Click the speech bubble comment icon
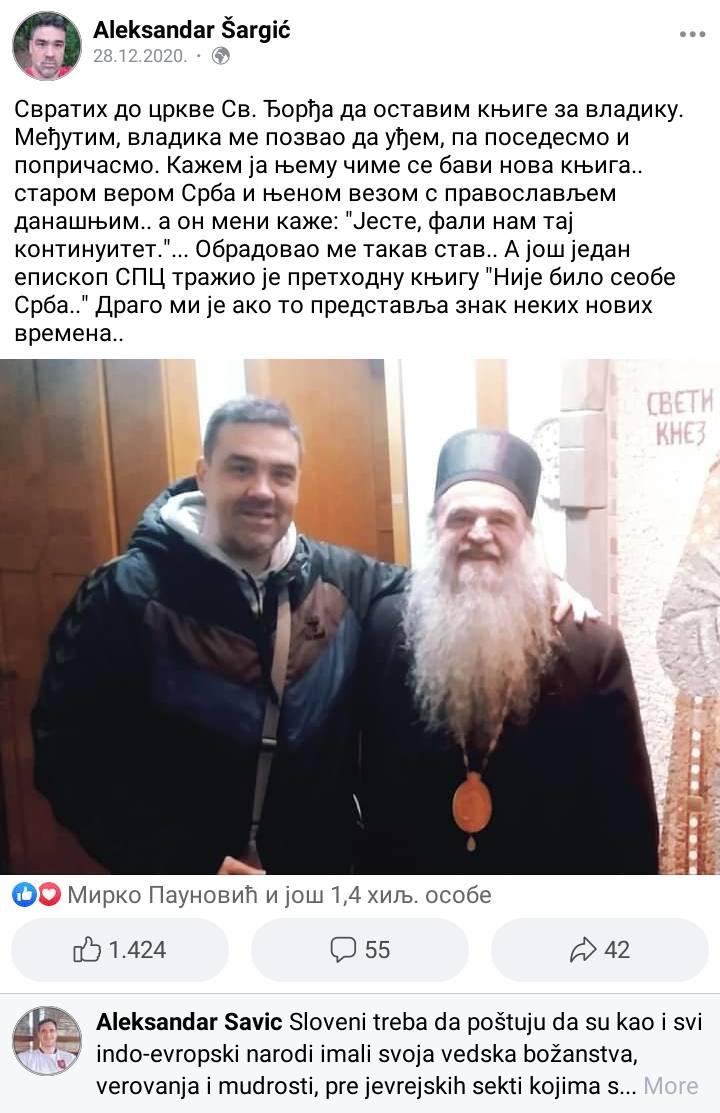 click(343, 950)
